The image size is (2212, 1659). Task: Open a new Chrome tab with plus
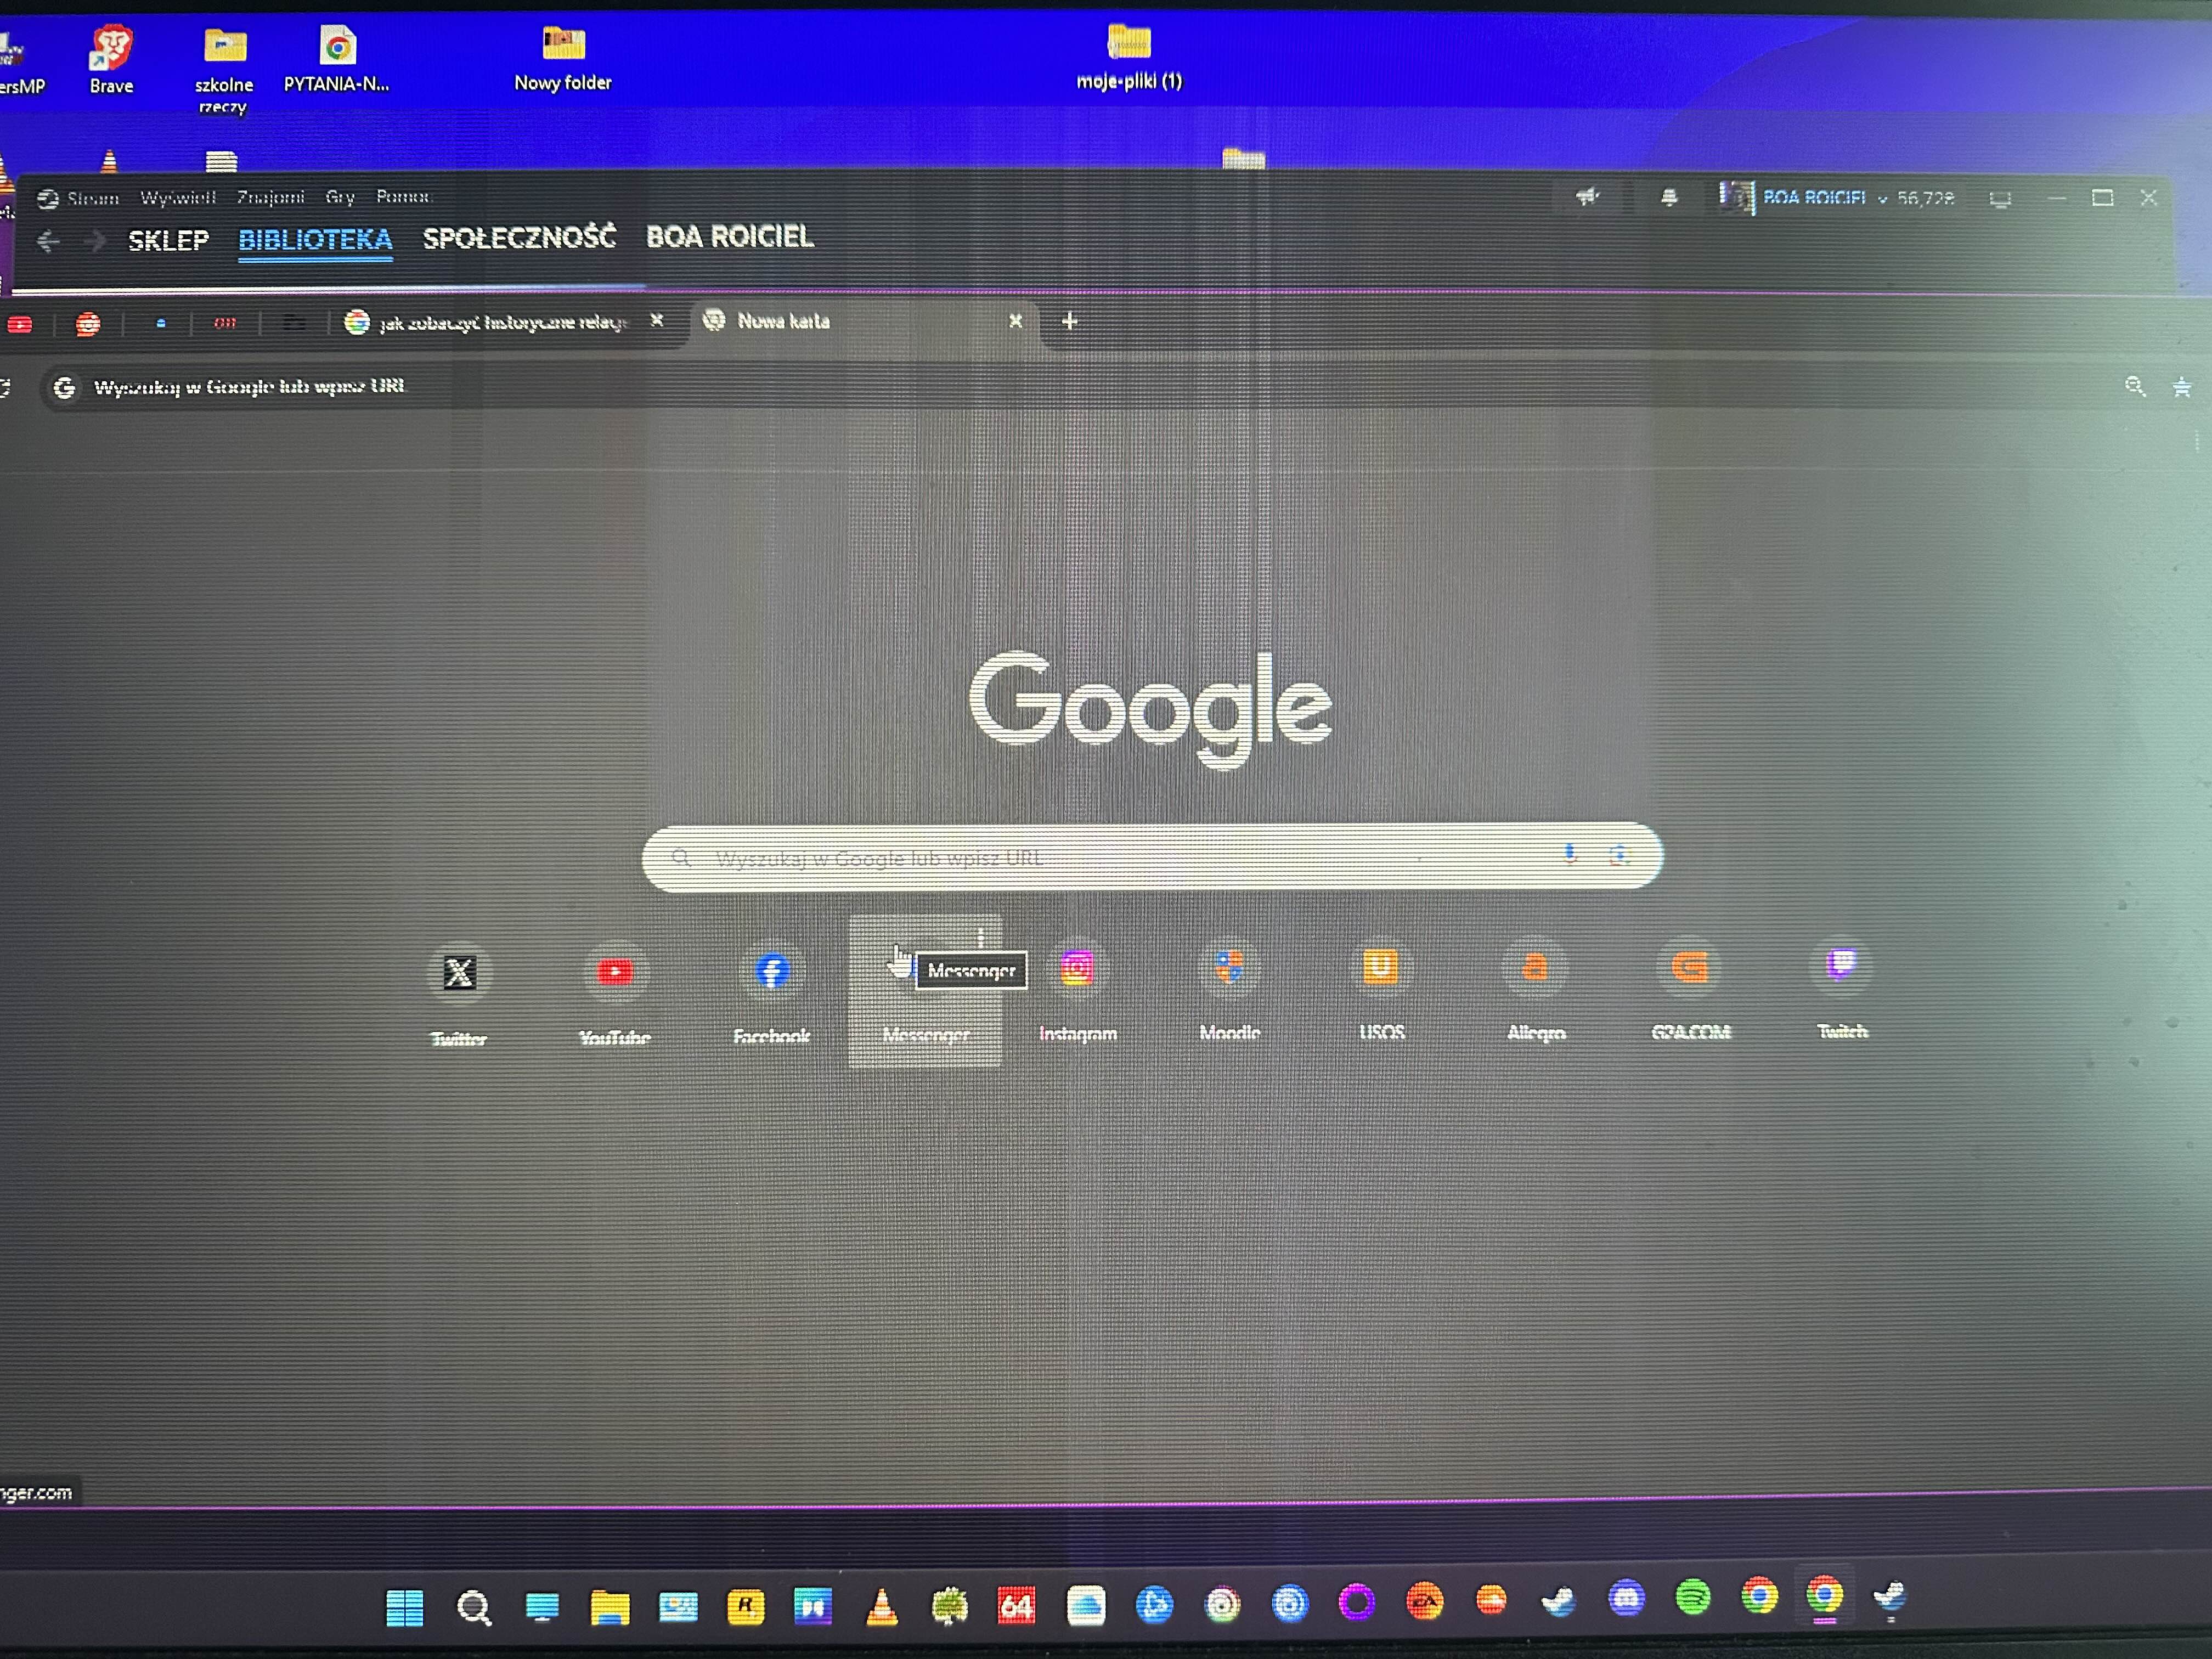tap(1069, 321)
